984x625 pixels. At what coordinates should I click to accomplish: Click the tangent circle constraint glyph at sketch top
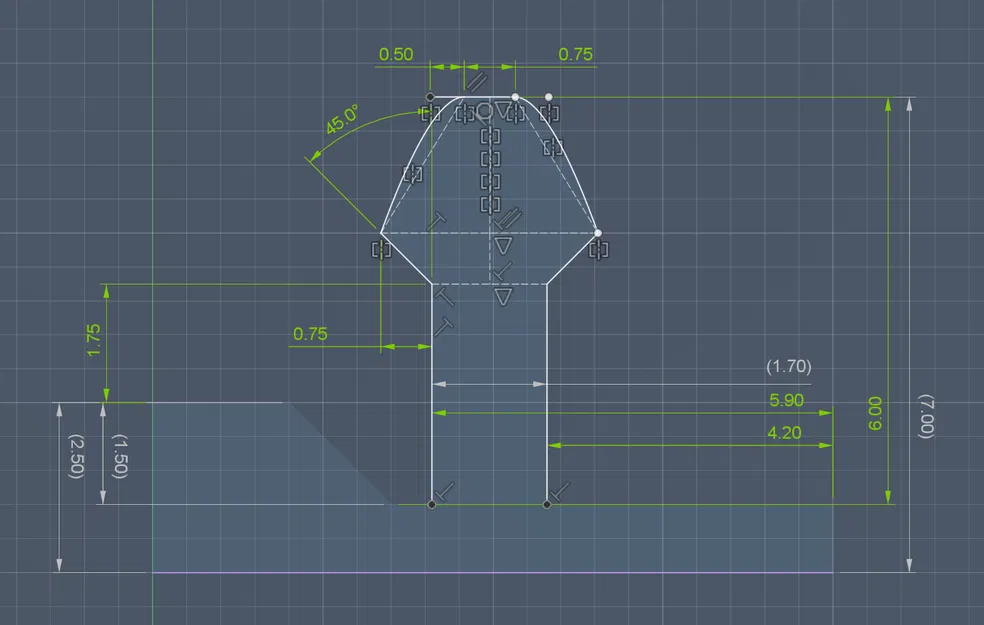tap(484, 111)
